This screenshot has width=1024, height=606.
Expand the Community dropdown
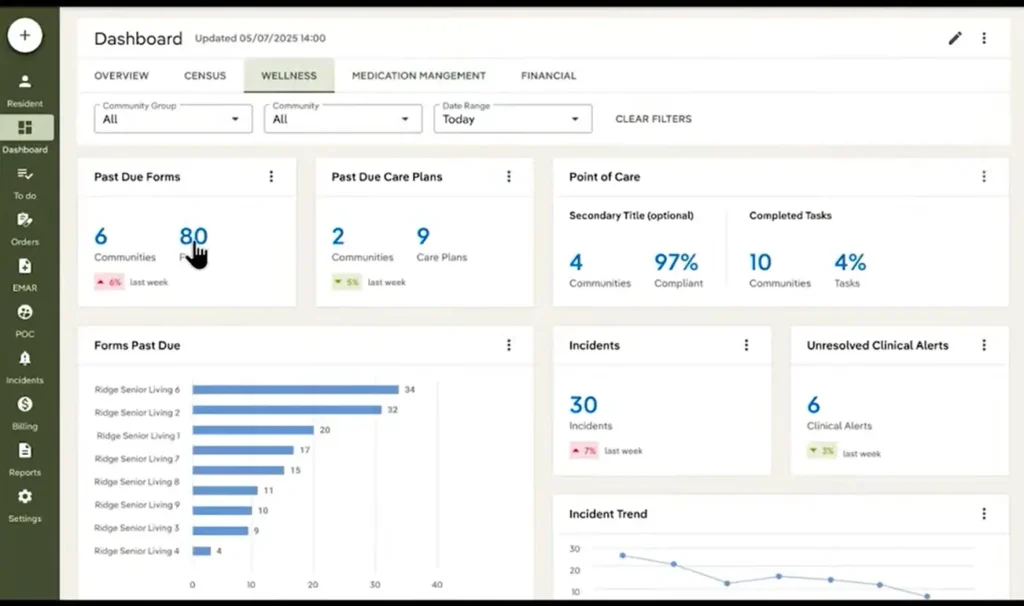343,119
